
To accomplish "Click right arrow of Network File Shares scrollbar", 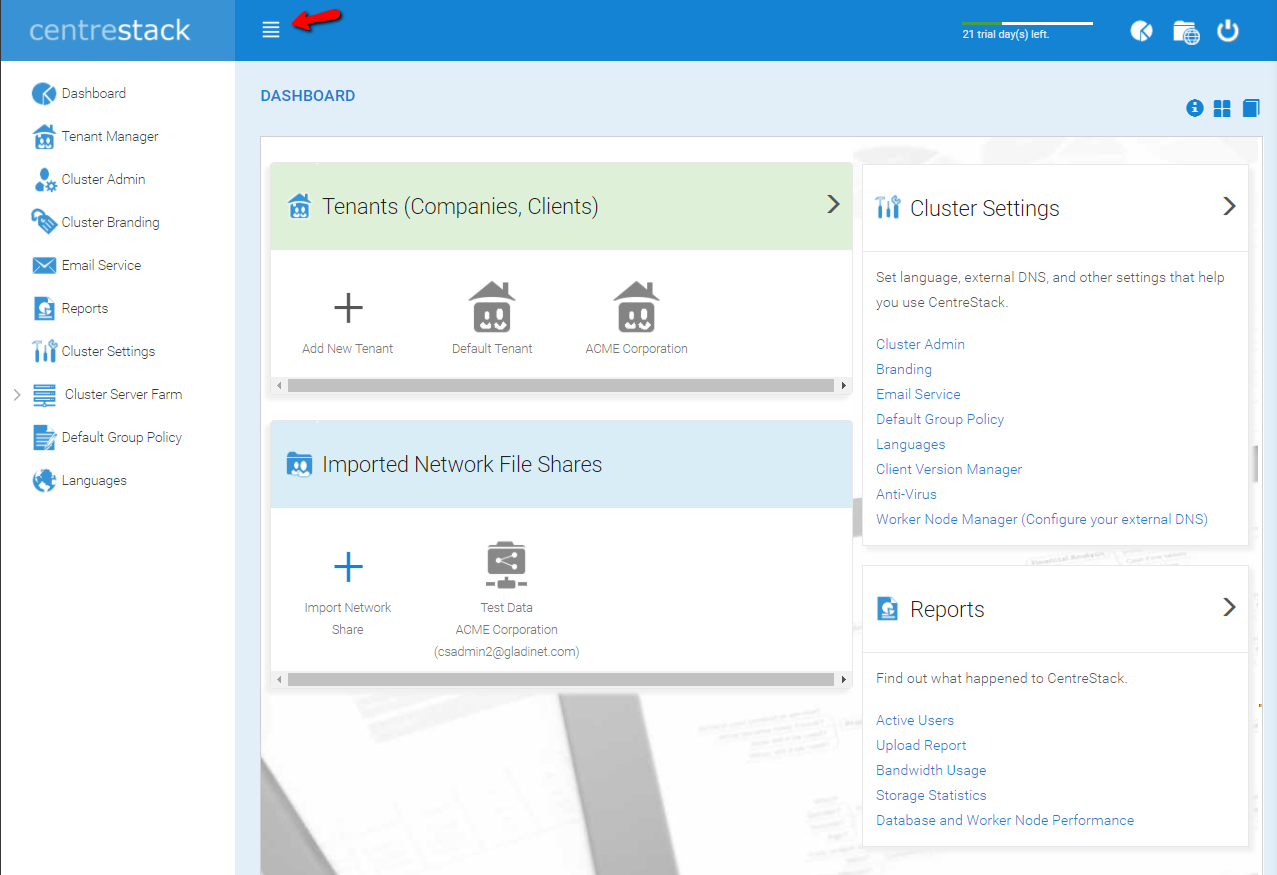I will coord(844,679).
